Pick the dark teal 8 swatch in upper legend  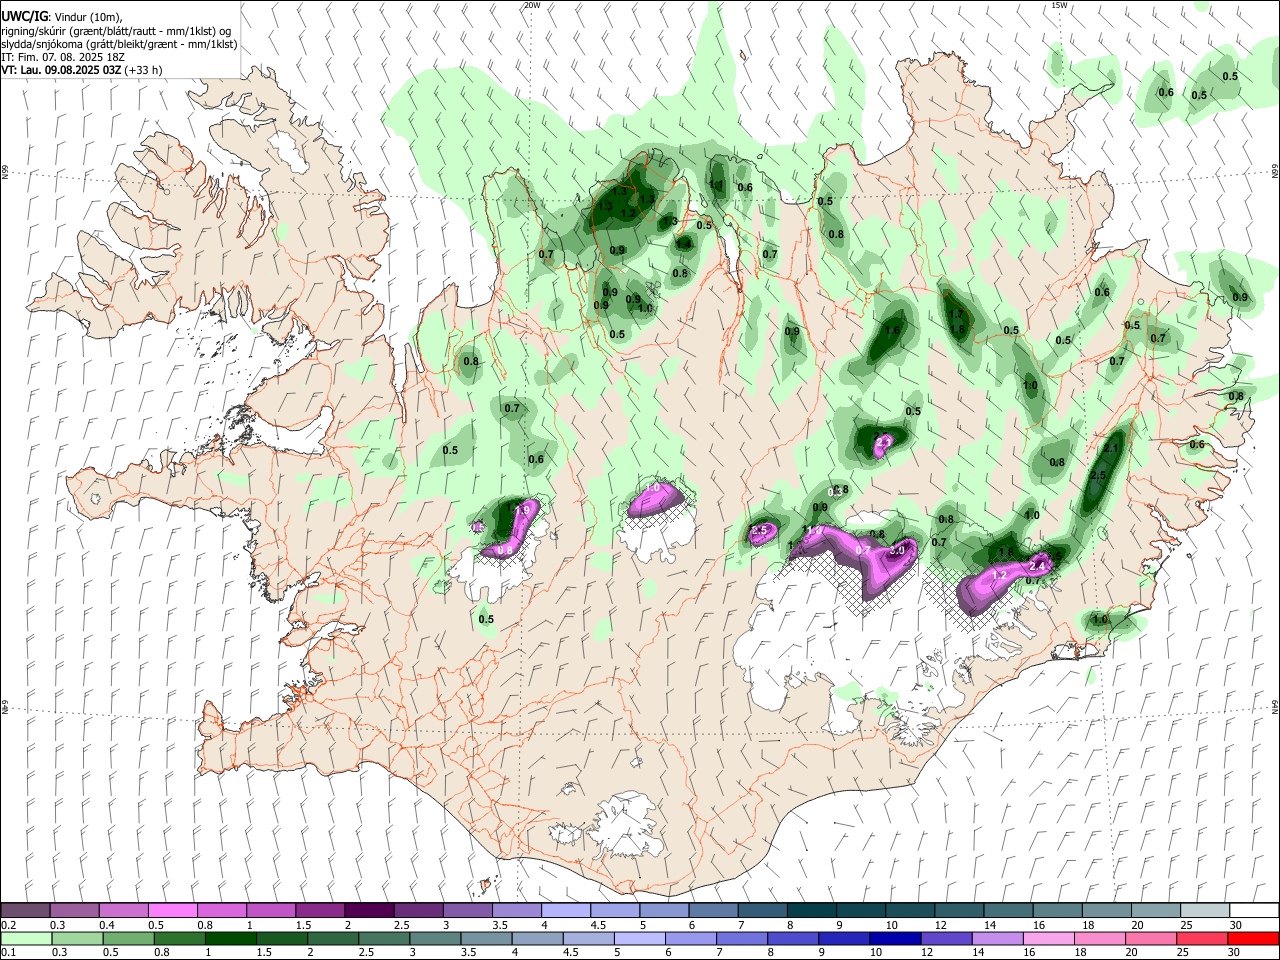812,910
